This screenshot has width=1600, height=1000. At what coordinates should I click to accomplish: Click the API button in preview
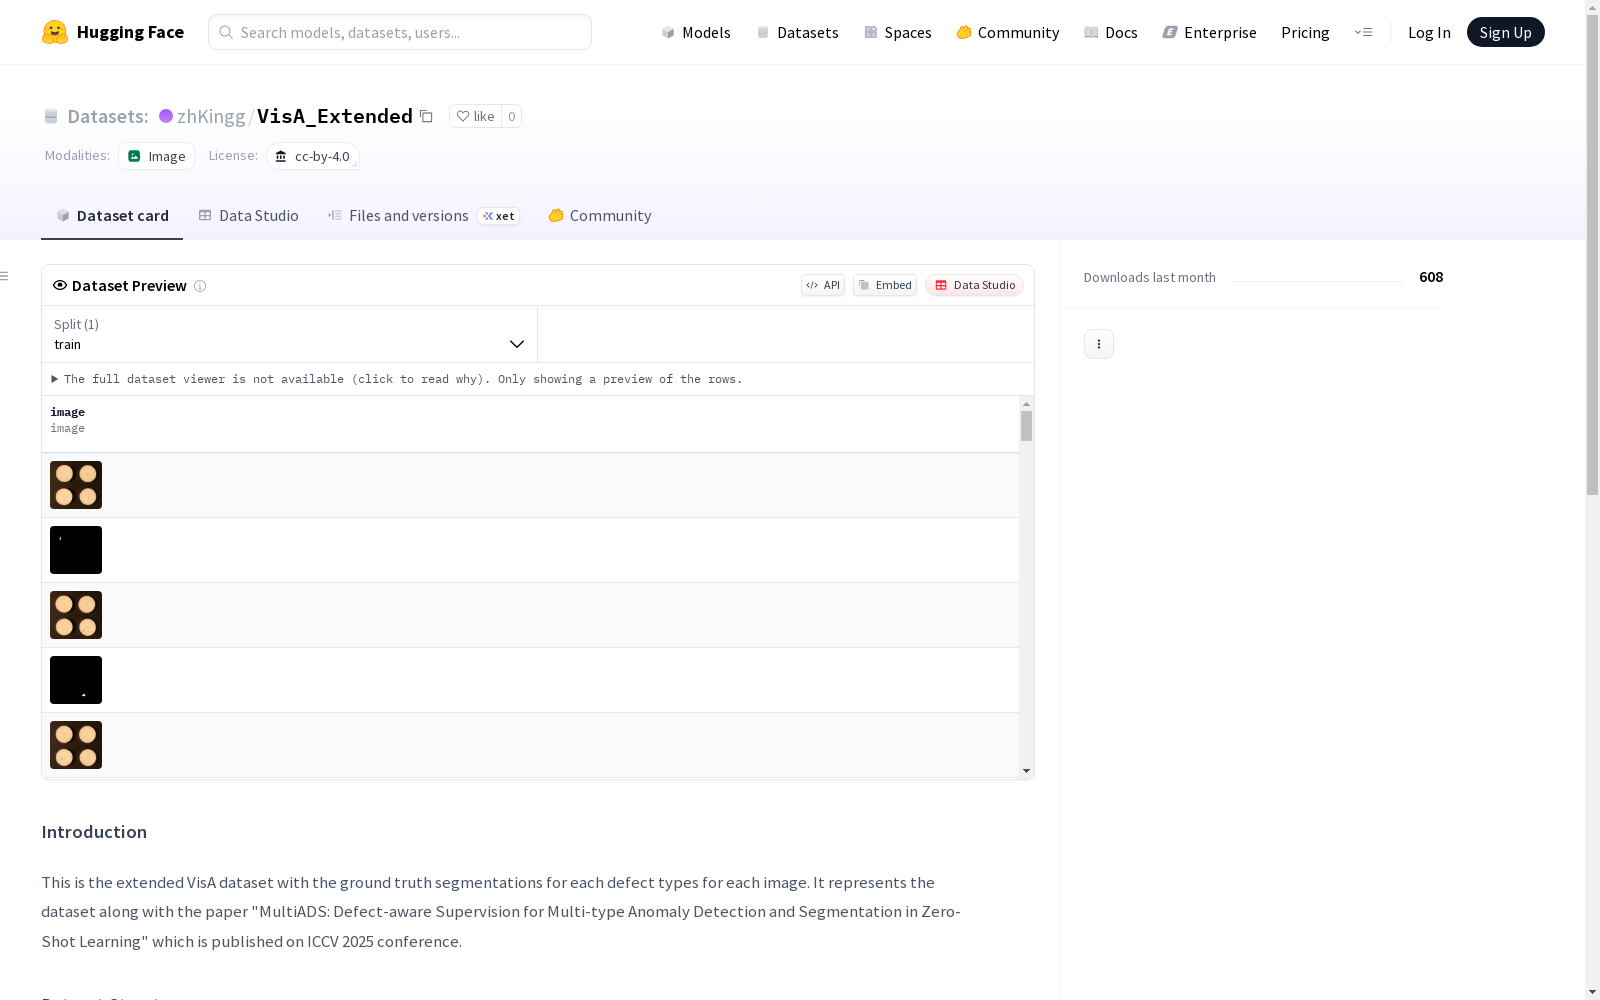pos(823,285)
